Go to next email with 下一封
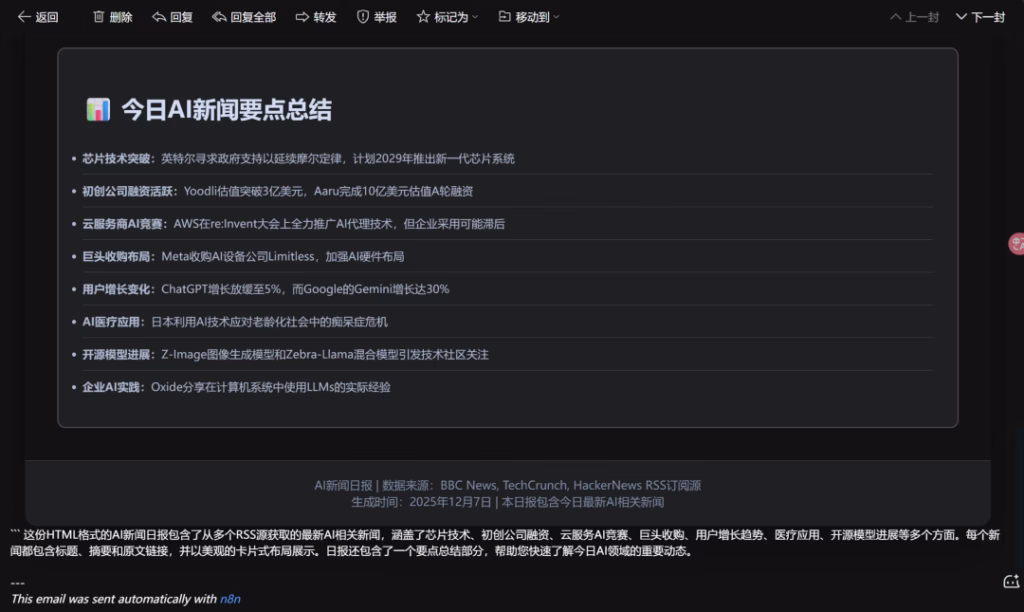Viewport: 1024px width, 612px height. pos(980,17)
